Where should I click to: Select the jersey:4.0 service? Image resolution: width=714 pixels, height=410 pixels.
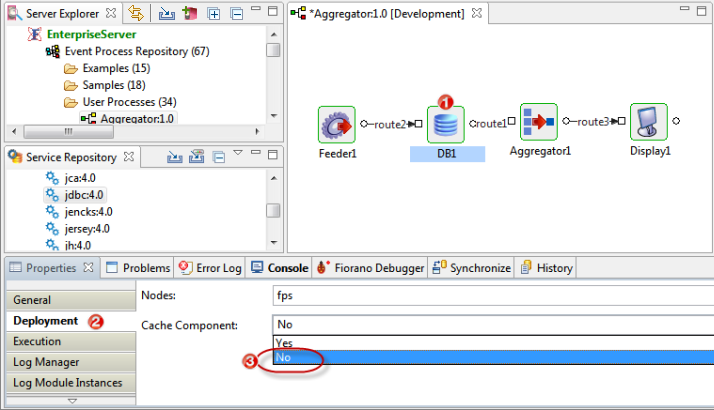87,229
